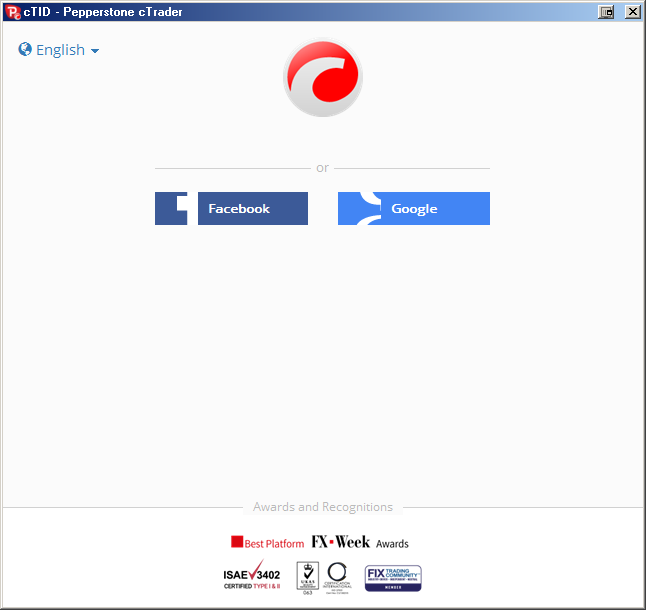Click the 'cTID - Pepperstone cTrader' title text
This screenshot has width=646, height=610.
[x=103, y=12]
